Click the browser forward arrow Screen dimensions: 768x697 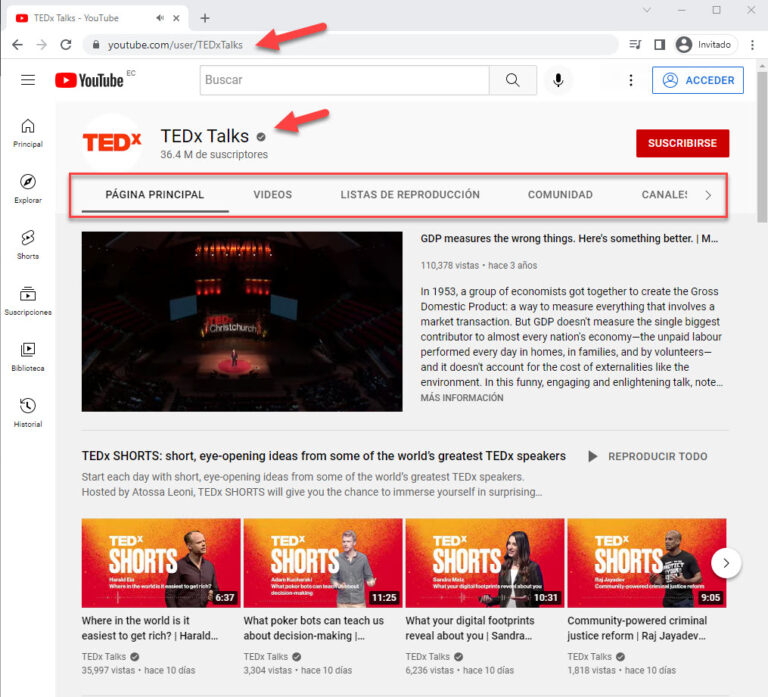pyautogui.click(x=42, y=45)
